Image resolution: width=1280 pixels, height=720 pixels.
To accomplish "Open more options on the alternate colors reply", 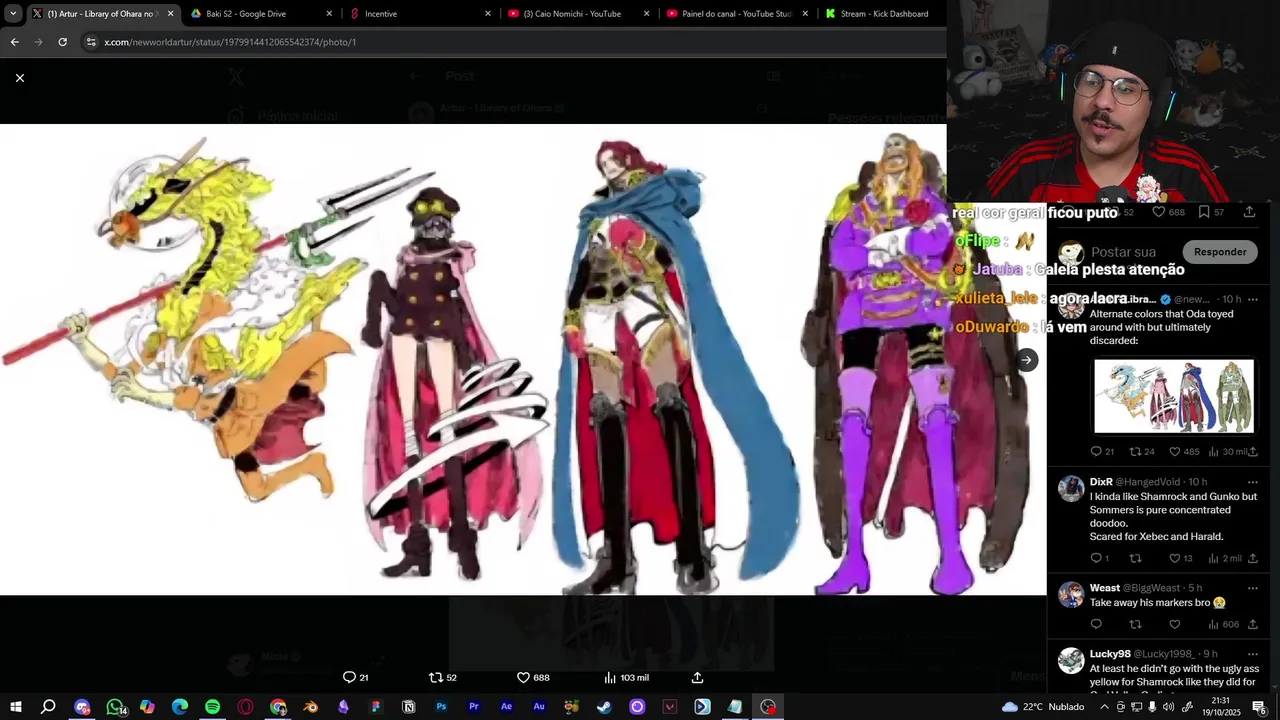I will [1252, 299].
